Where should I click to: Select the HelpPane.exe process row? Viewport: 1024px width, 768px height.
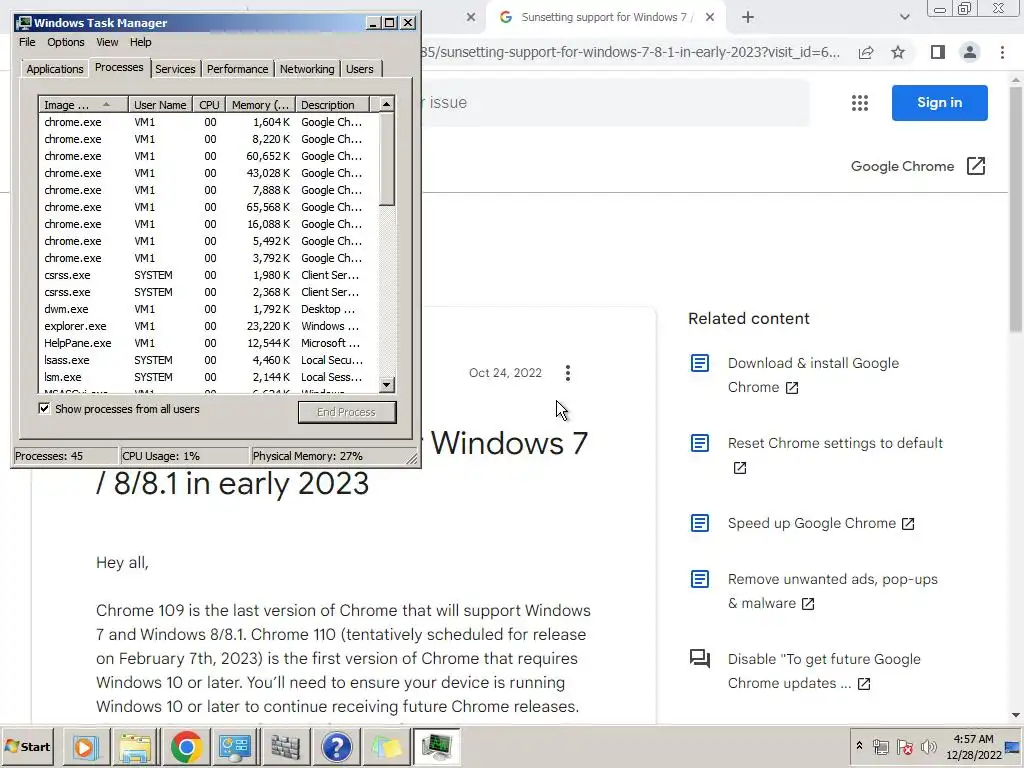[x=209, y=343]
